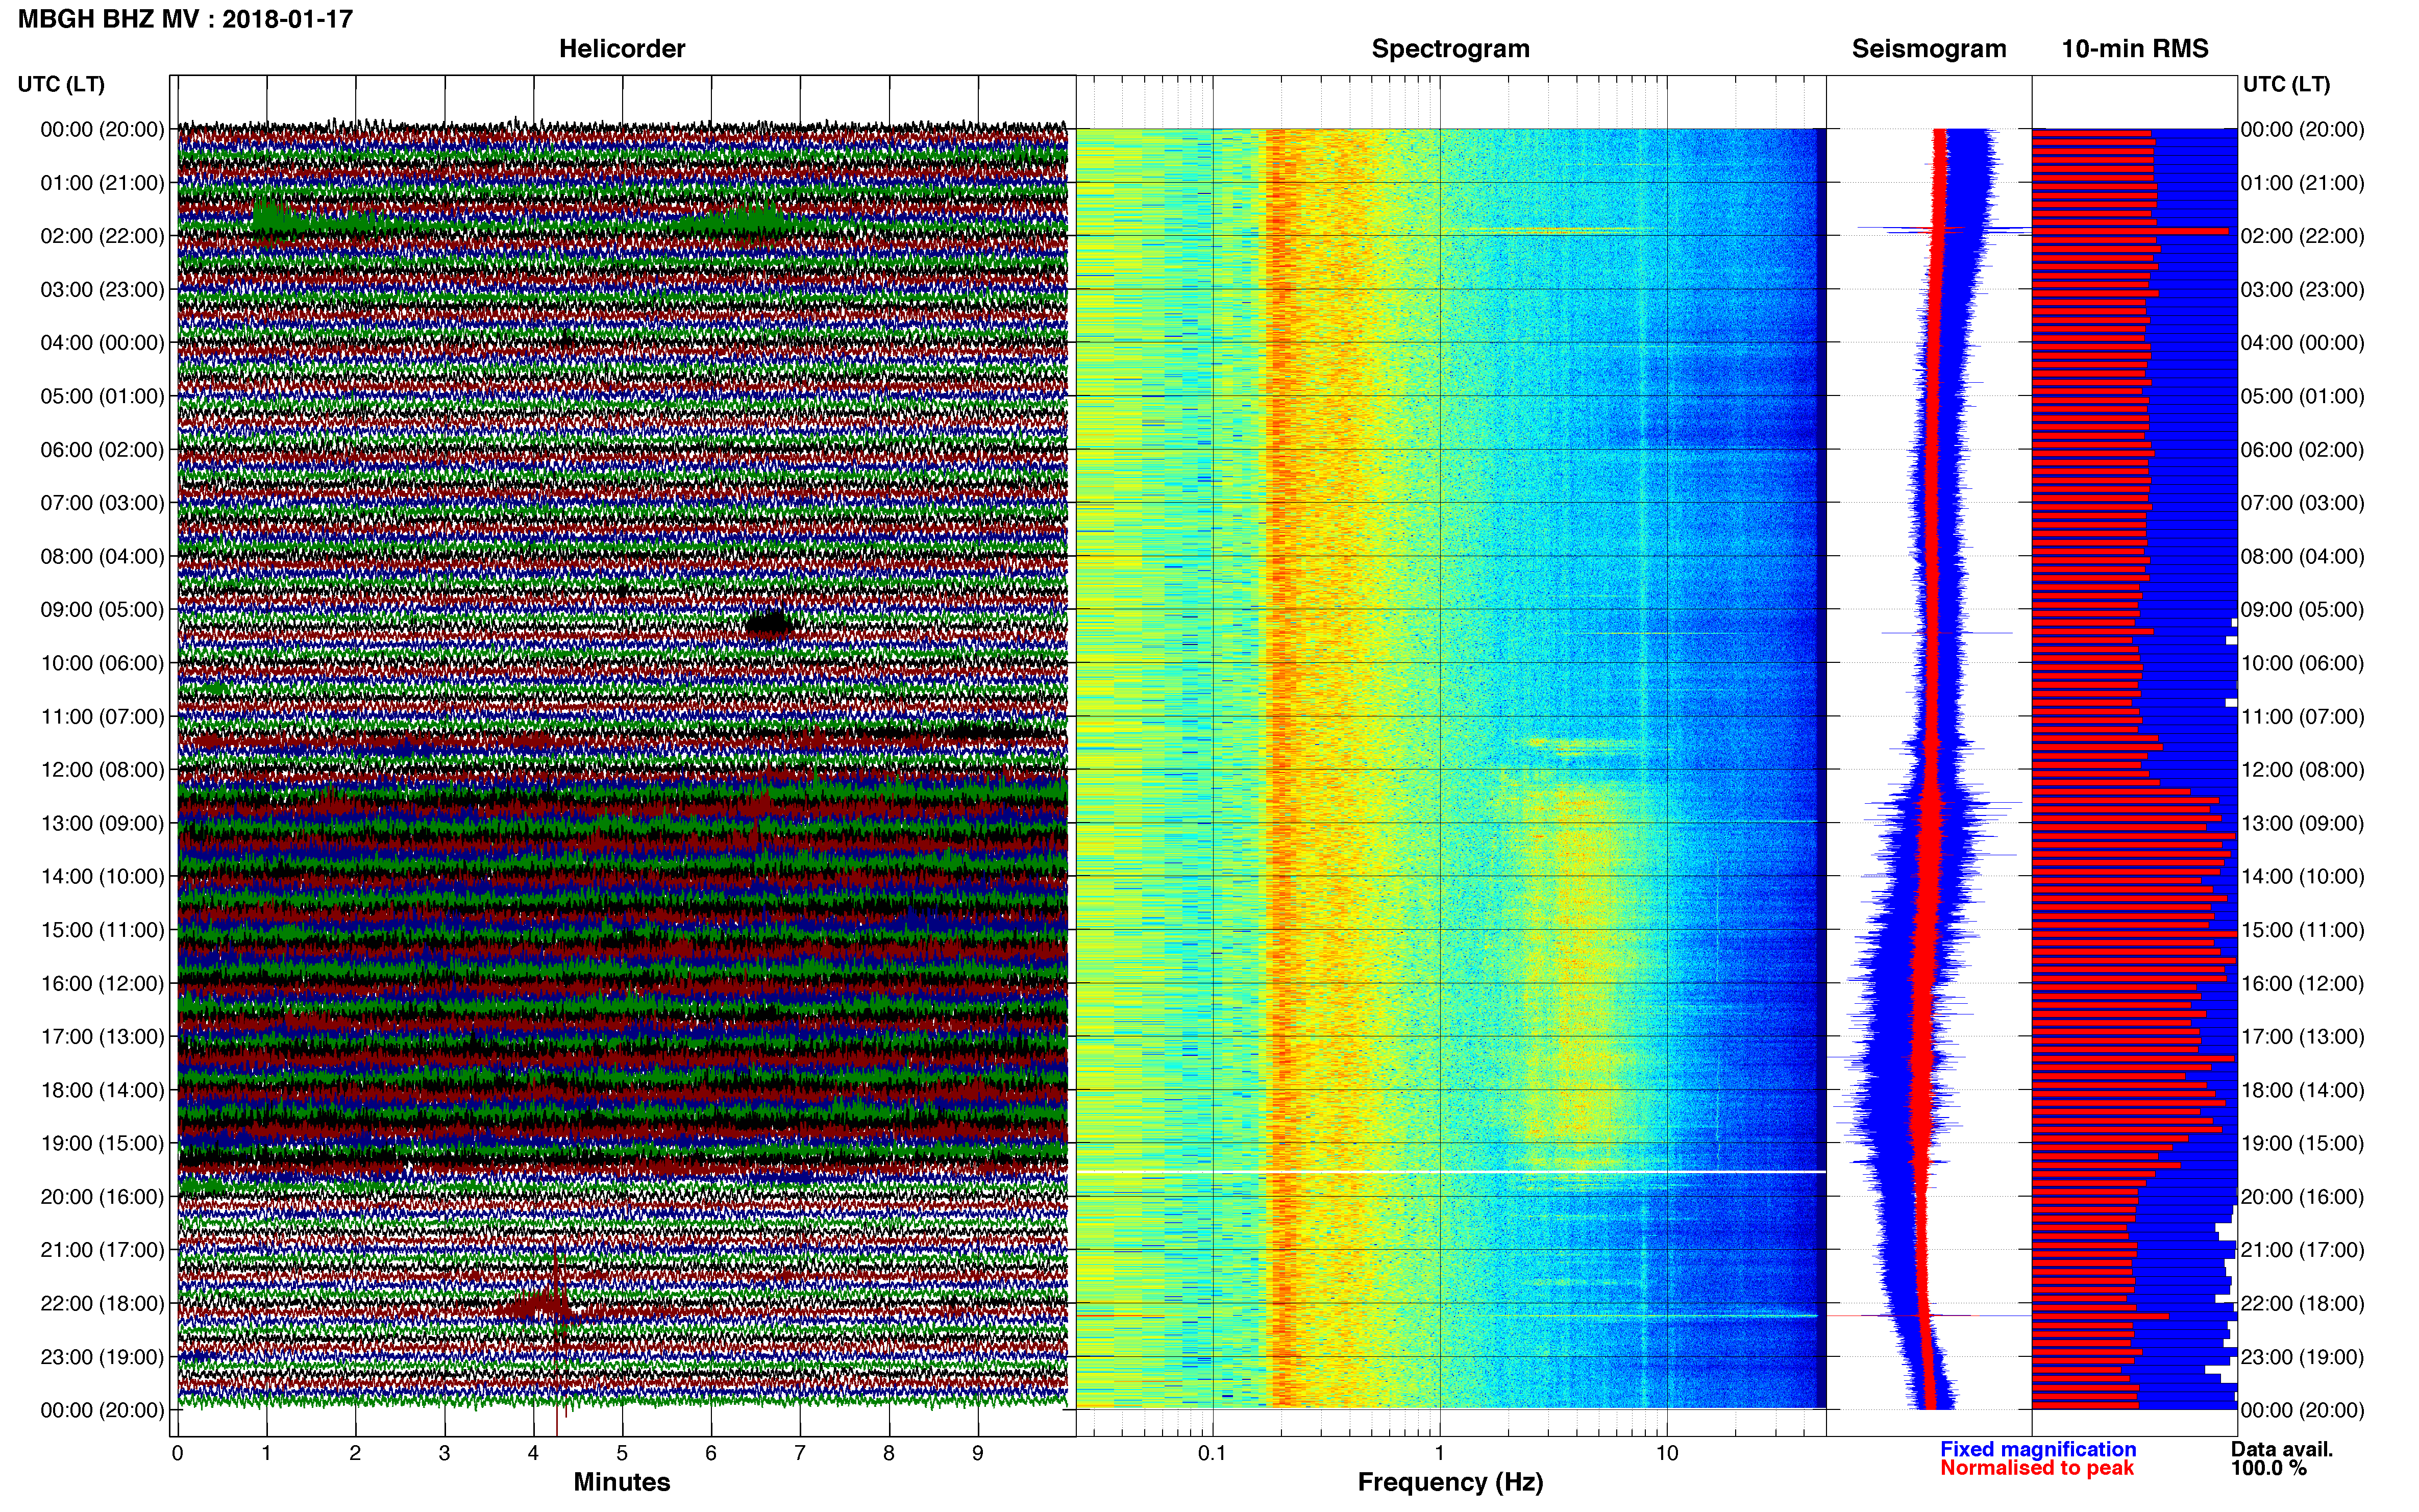The image size is (2419, 1512).
Task: Click the "1" tick label on the frequency axis
Action: coord(1440,1453)
